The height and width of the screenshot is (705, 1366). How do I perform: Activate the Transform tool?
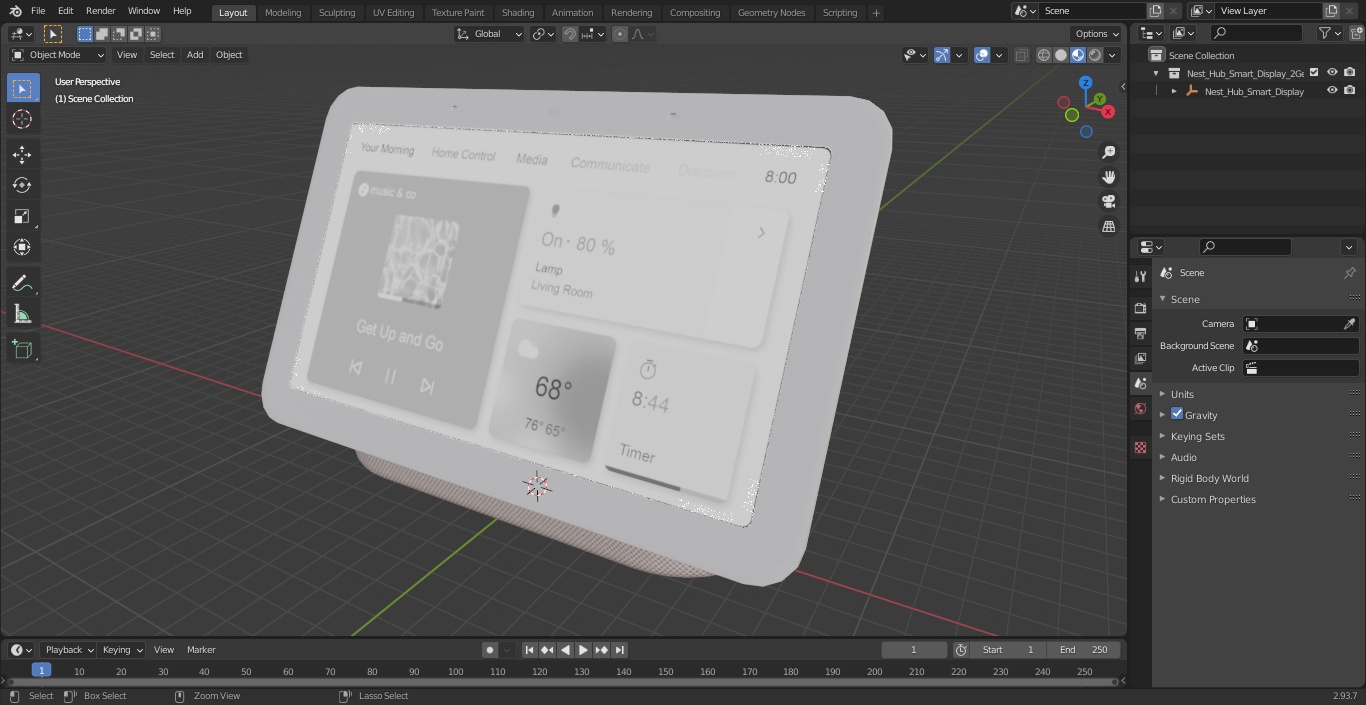coord(22,247)
